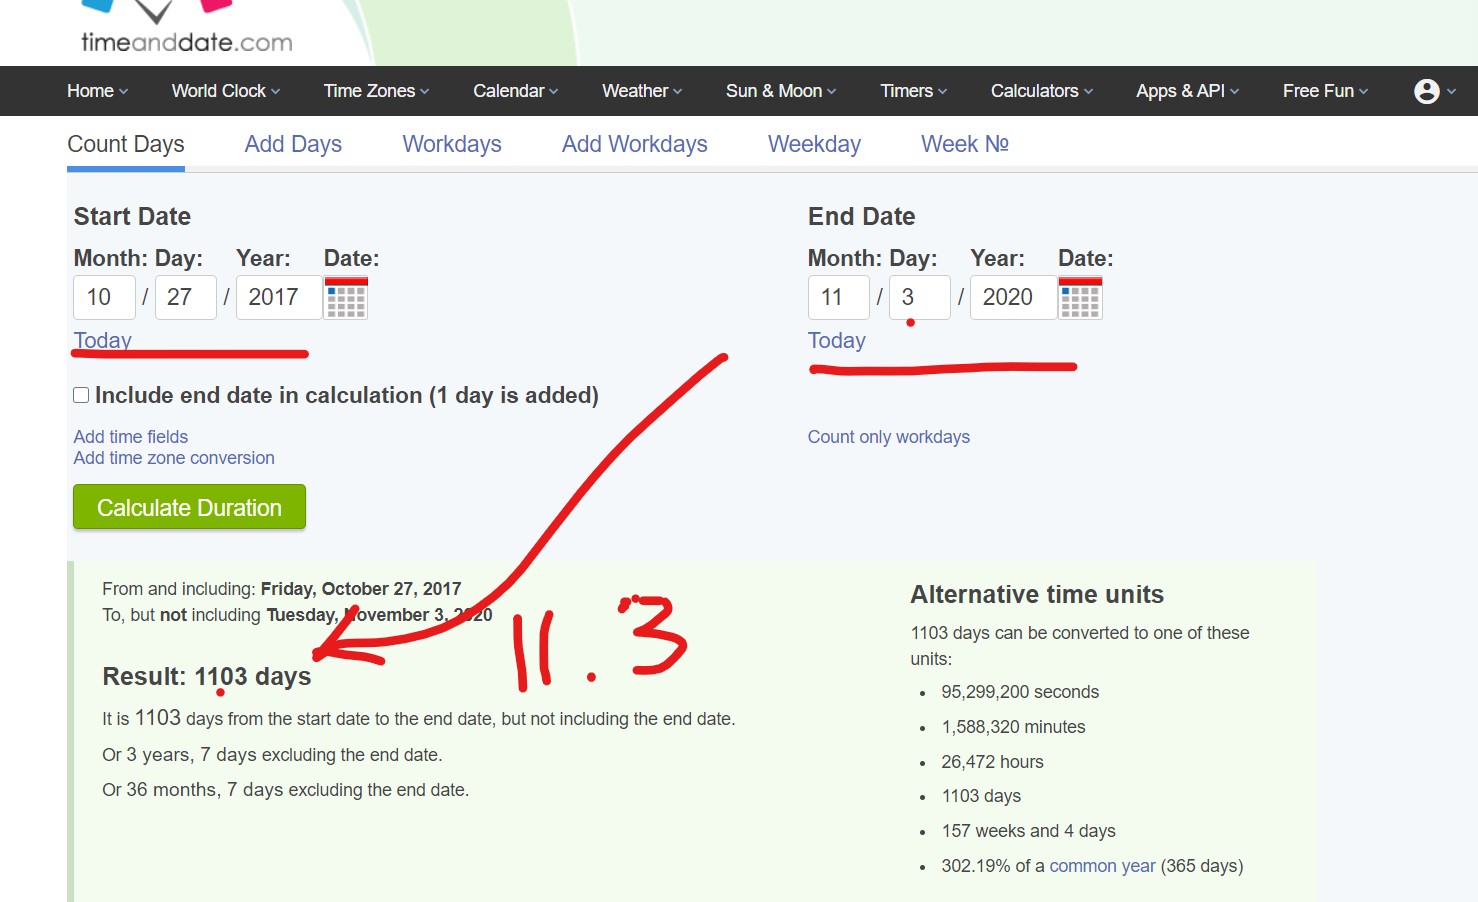Switch to the Weekday tab
The height and width of the screenshot is (902, 1478).
point(814,144)
